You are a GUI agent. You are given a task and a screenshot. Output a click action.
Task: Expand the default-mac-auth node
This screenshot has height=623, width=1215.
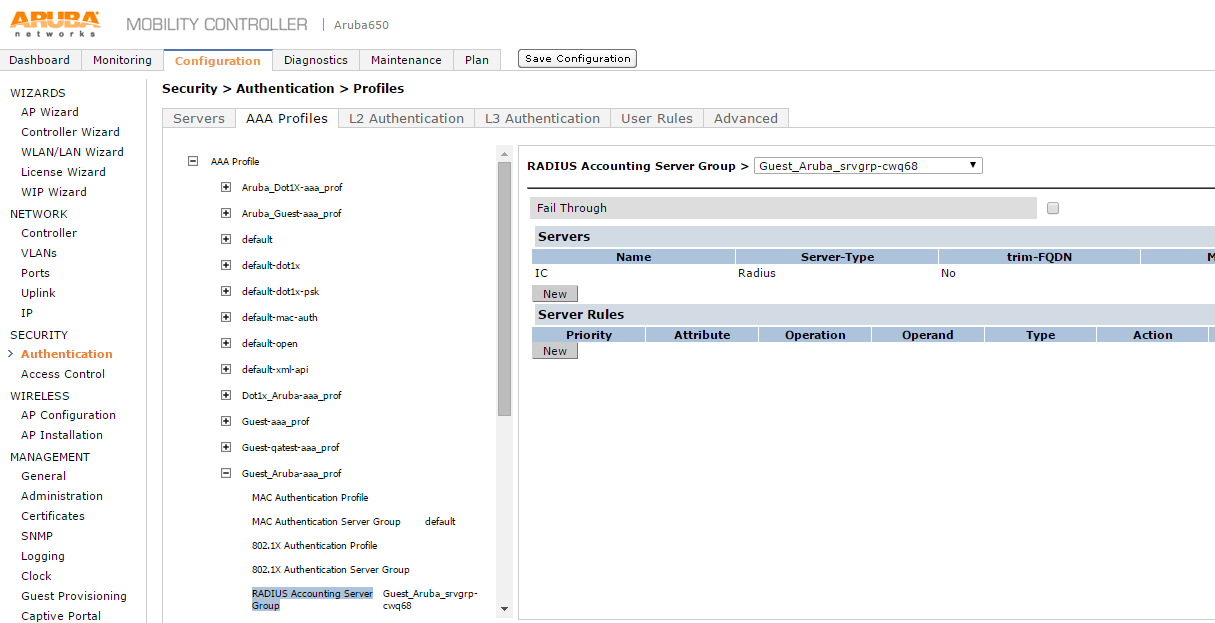226,317
